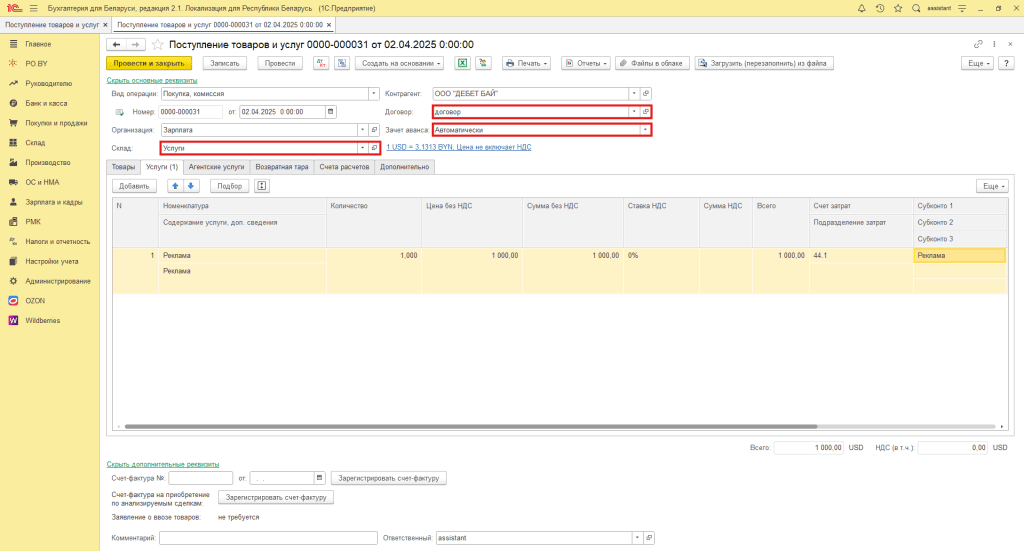Switch to the Товары tab
Viewport: 1024px width, 551px height.
[123, 167]
